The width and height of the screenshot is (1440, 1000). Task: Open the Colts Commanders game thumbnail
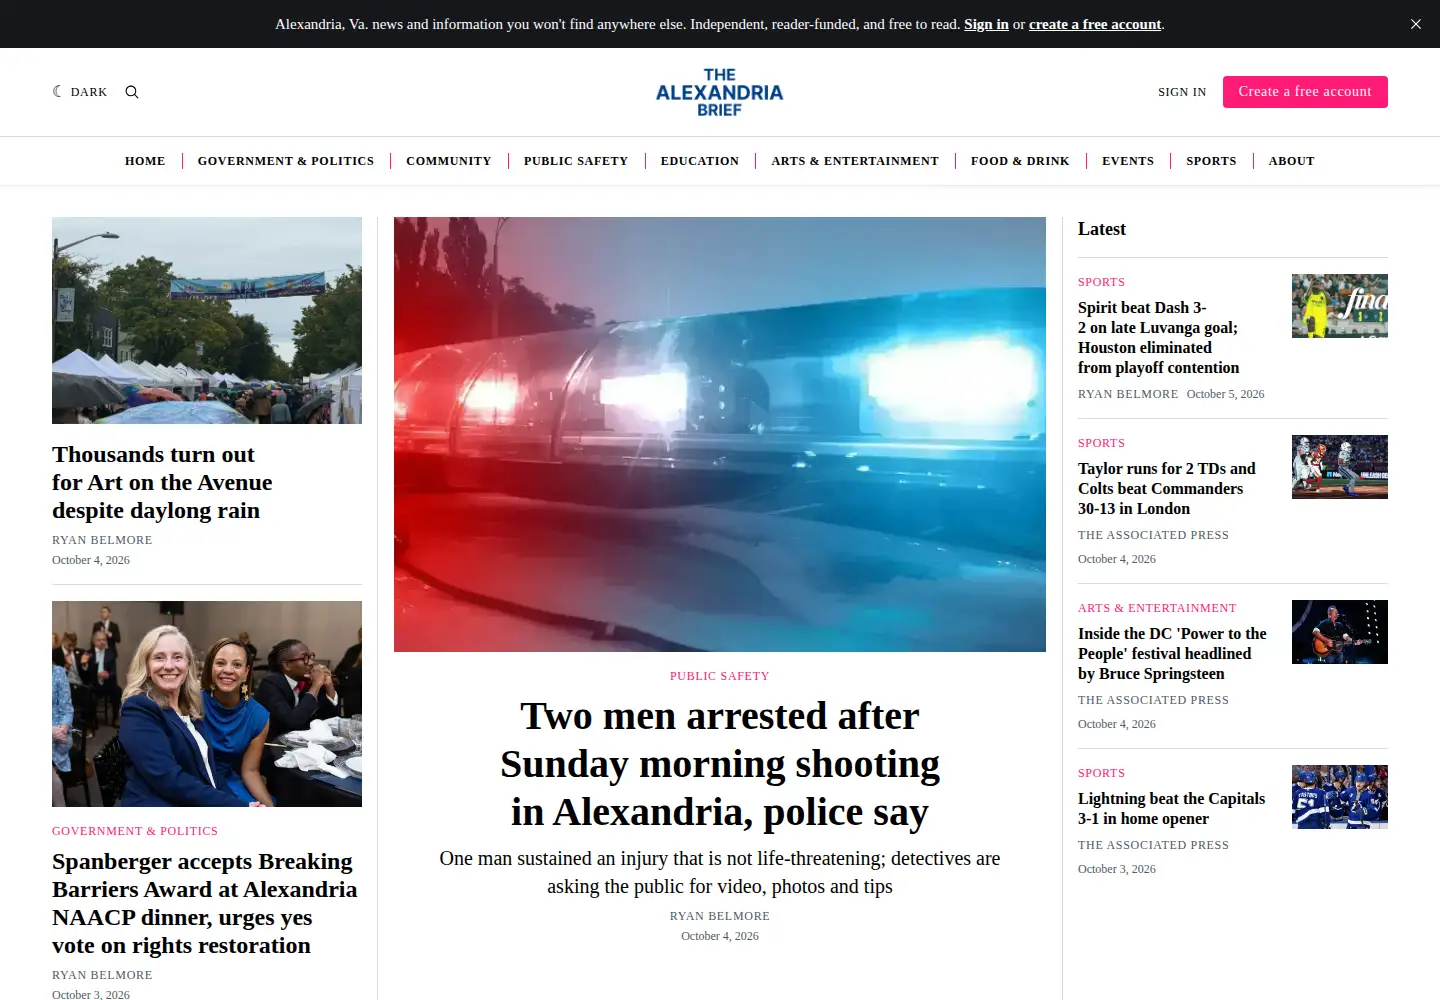click(x=1340, y=467)
